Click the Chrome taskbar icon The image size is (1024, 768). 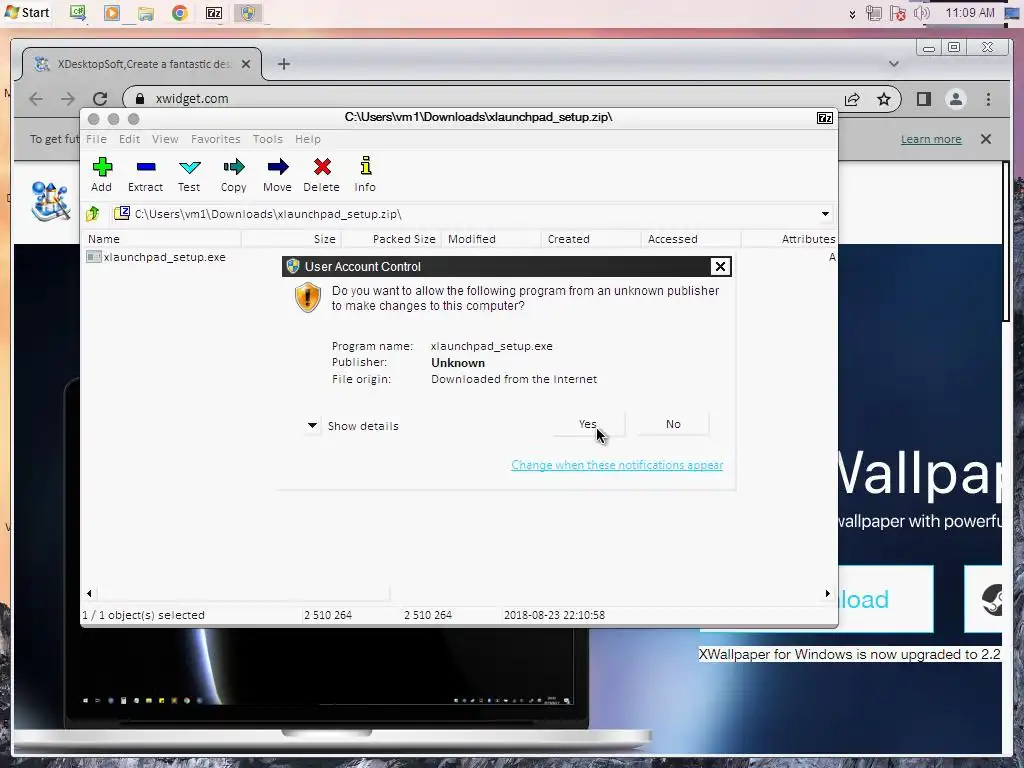(180, 12)
